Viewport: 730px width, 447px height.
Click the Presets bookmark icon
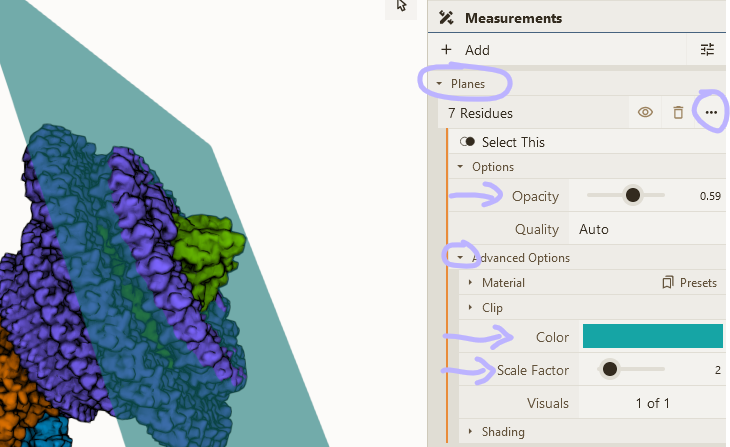coord(668,283)
